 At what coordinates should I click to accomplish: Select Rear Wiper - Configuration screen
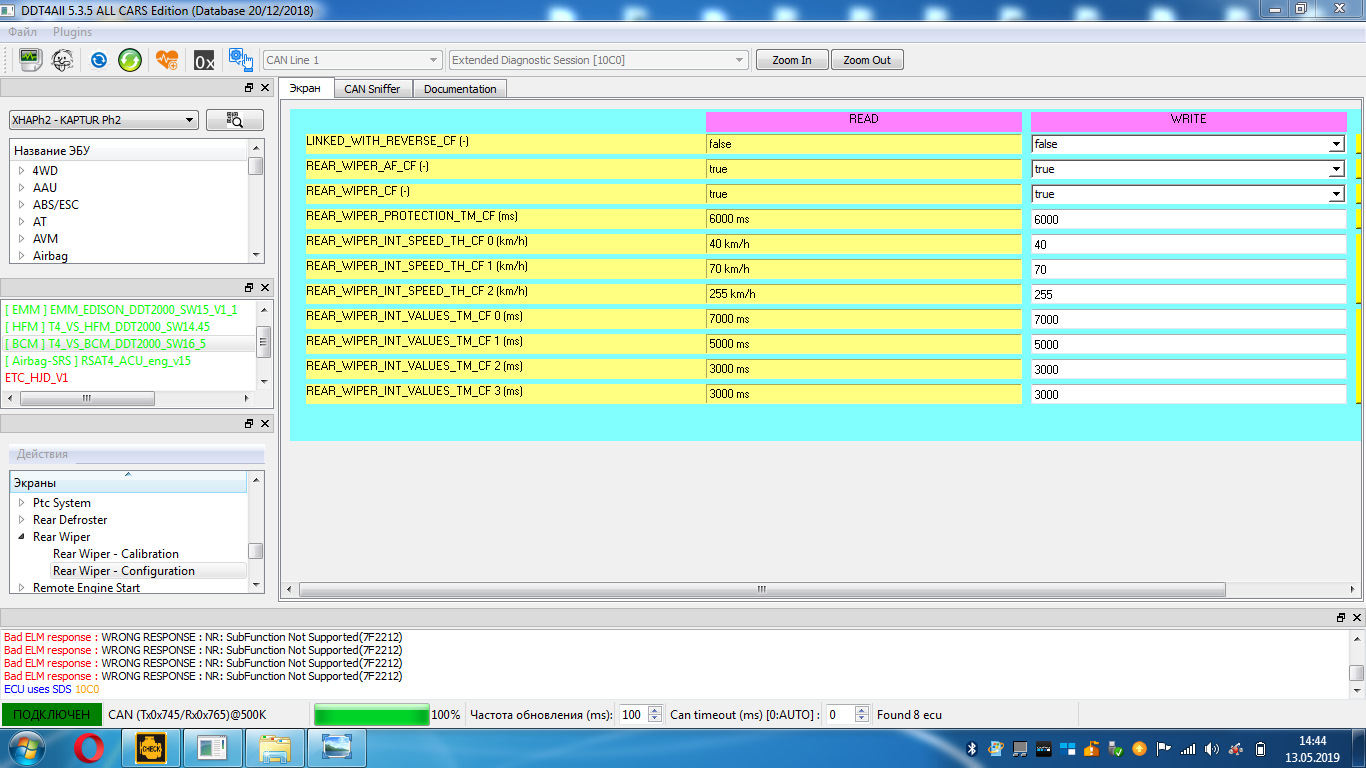124,571
